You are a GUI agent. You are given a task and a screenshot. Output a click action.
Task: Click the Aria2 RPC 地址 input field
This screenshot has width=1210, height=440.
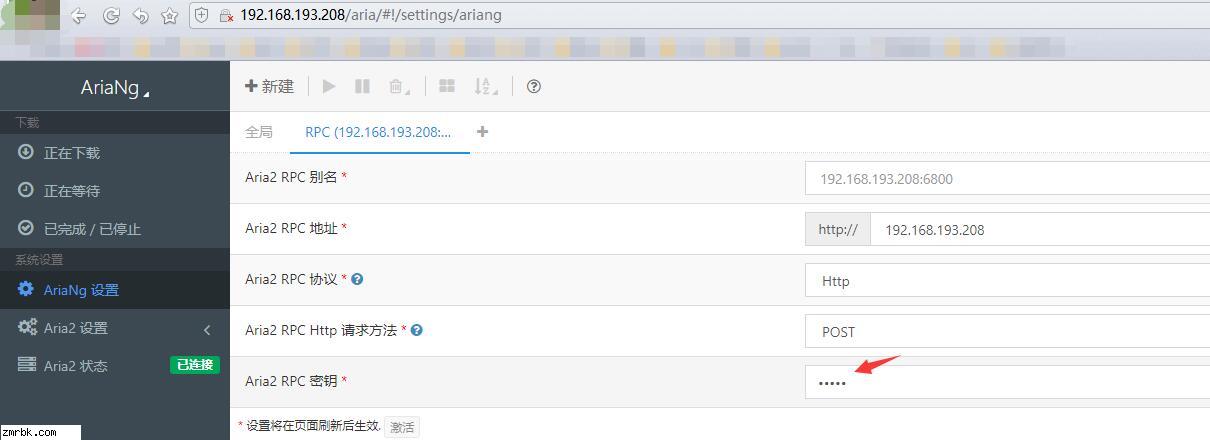coord(1040,230)
